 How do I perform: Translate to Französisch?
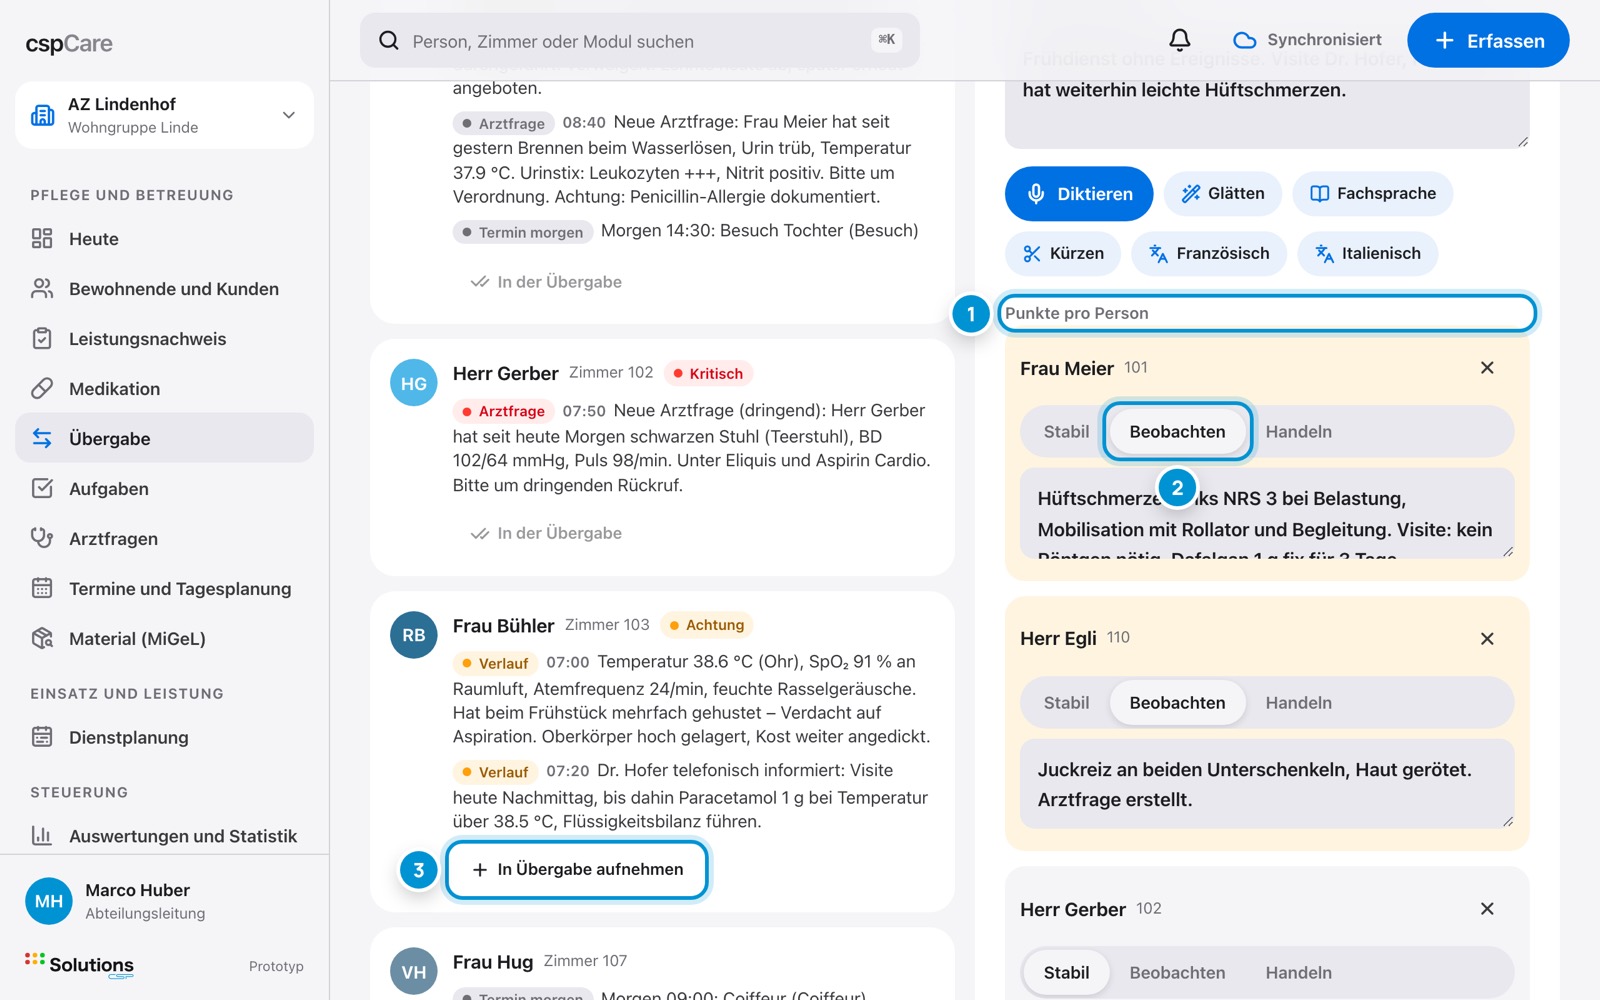click(1209, 254)
